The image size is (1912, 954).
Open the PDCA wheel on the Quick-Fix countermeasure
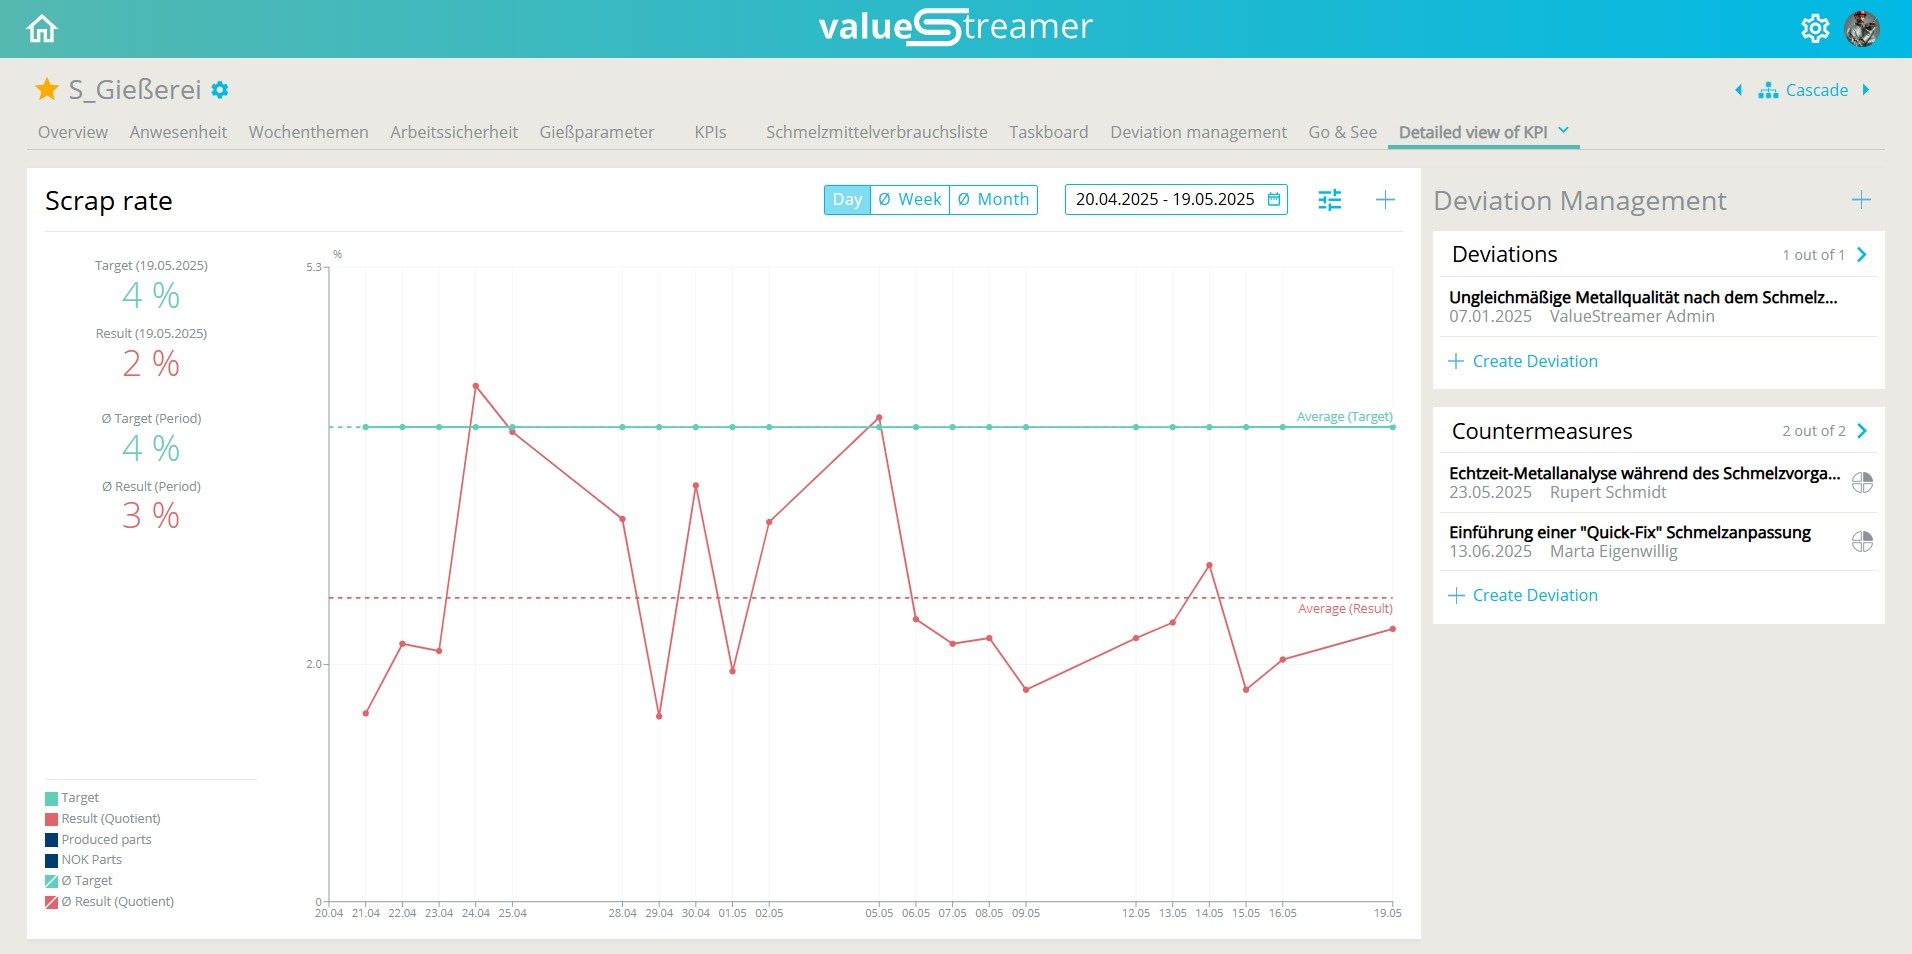[x=1863, y=541]
